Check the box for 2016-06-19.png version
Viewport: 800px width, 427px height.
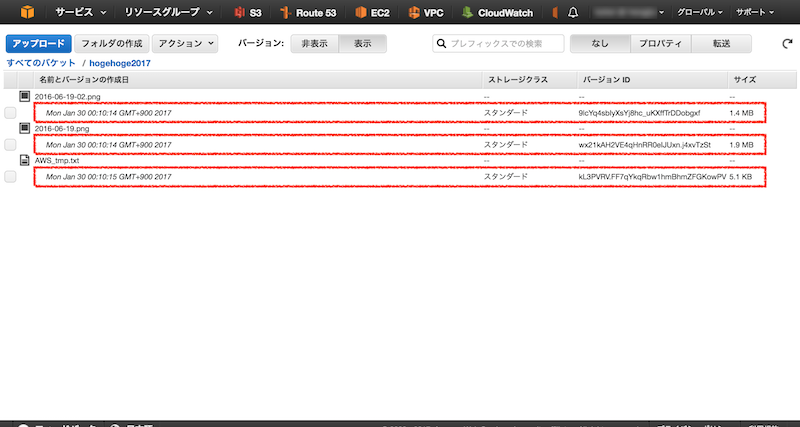coord(10,145)
